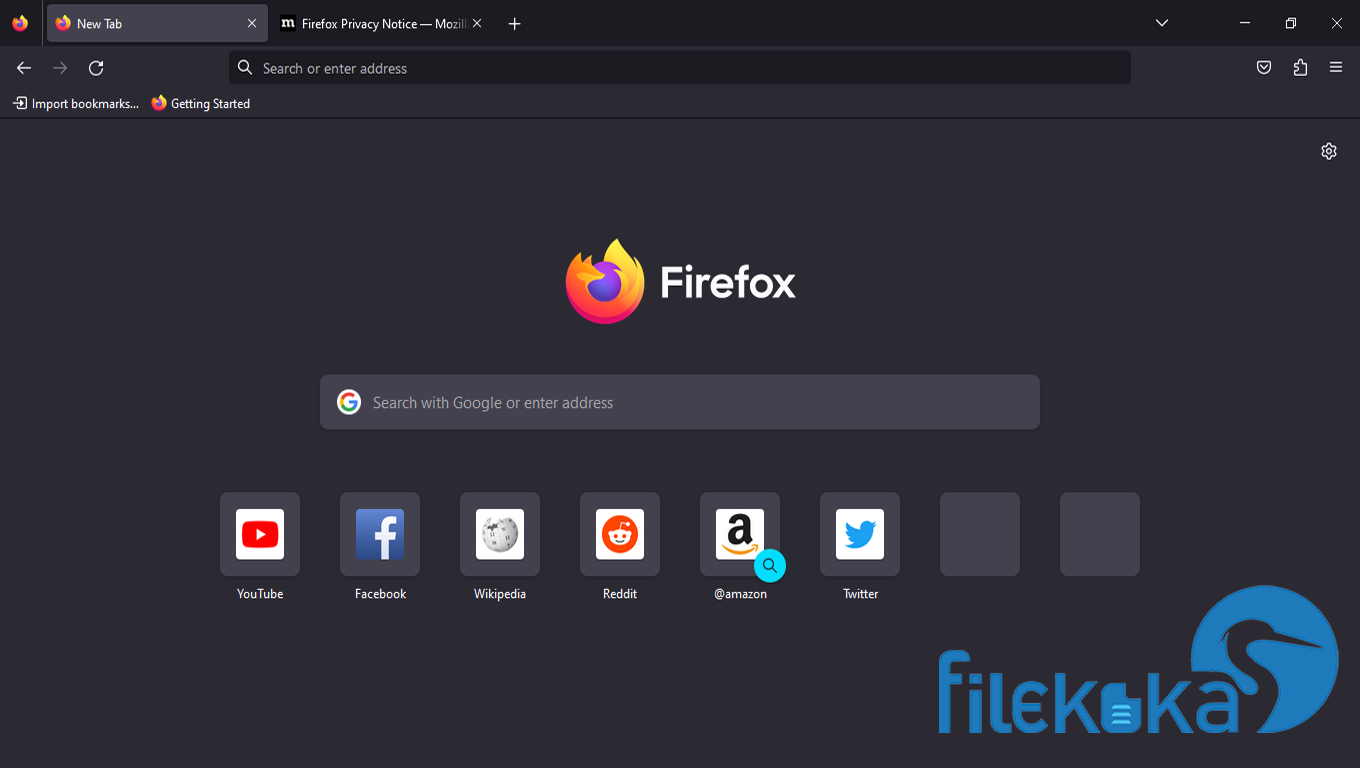1360x768 pixels.
Task: Click Import bookmarks in bookmarks toolbar
Action: 76,103
